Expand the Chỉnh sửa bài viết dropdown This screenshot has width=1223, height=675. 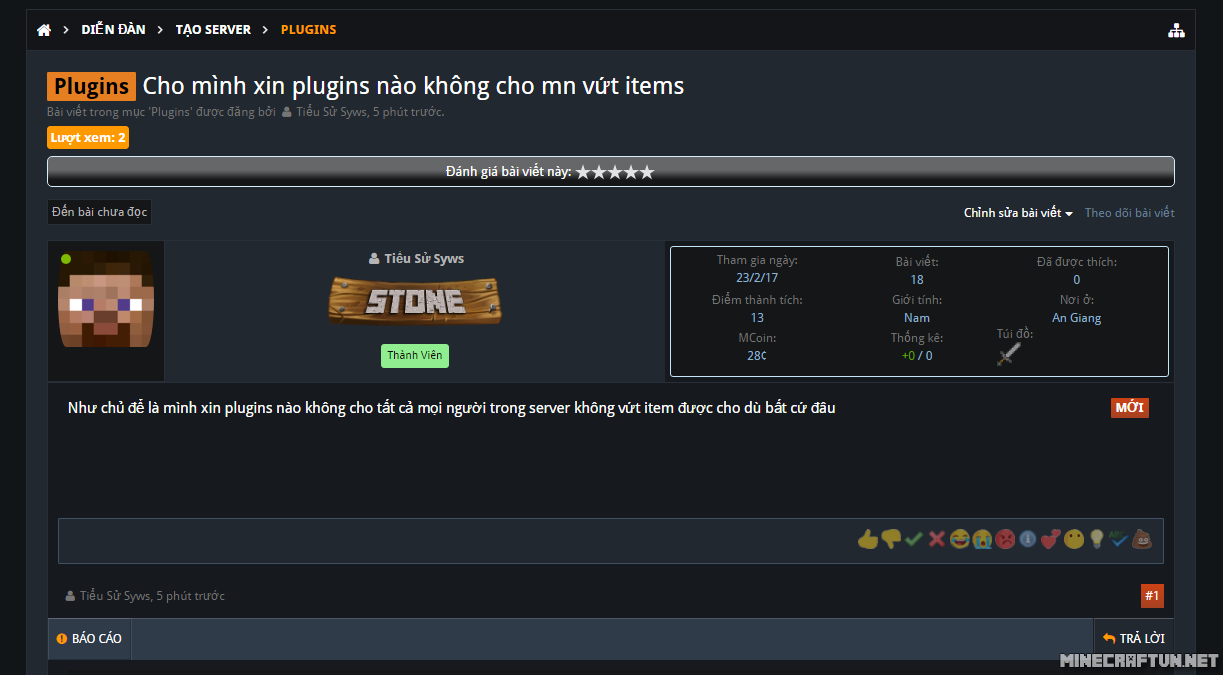[x=1018, y=213]
